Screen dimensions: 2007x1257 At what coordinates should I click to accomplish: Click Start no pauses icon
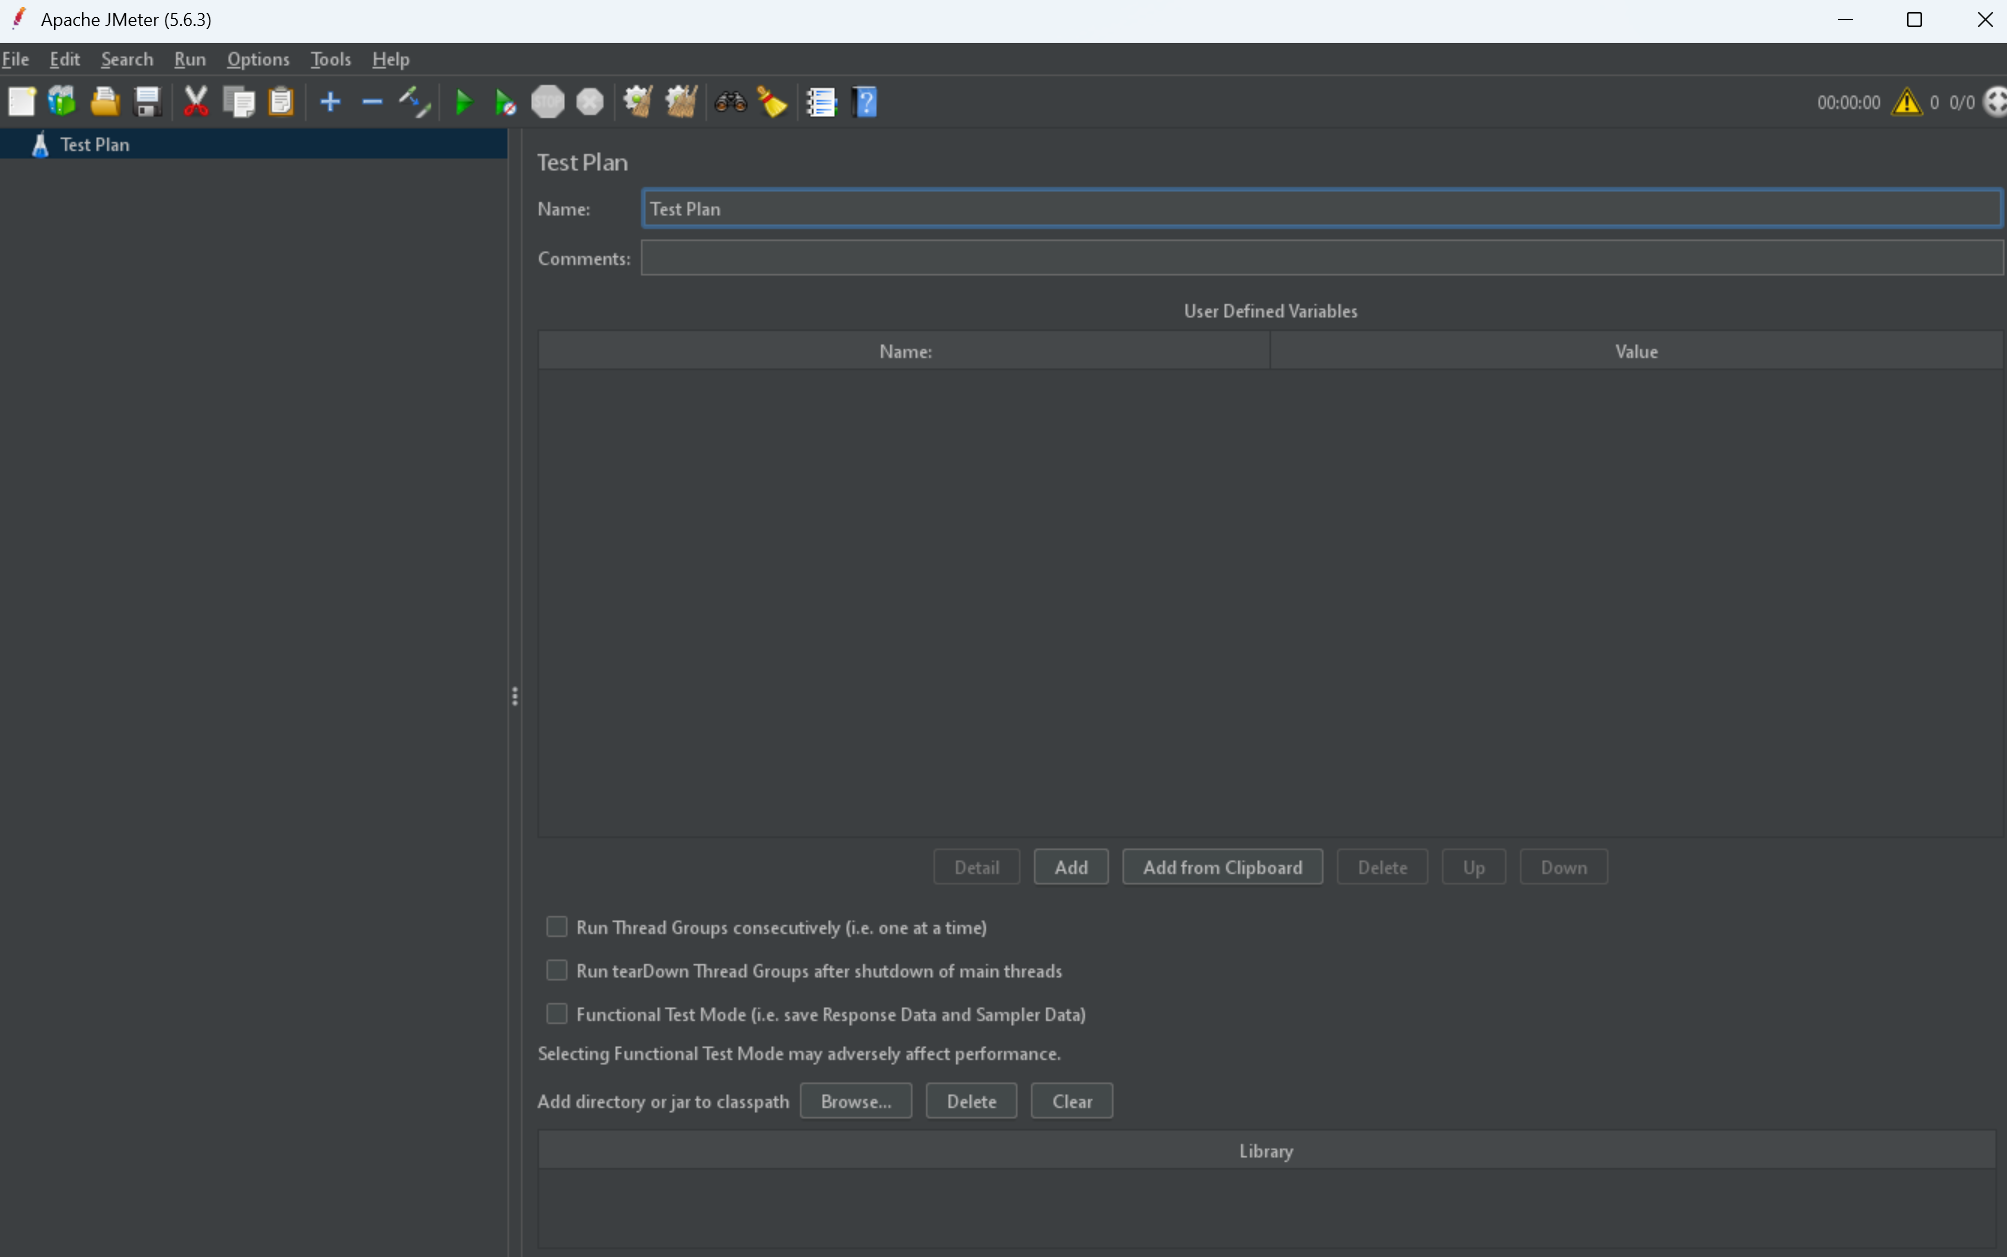pyautogui.click(x=506, y=102)
